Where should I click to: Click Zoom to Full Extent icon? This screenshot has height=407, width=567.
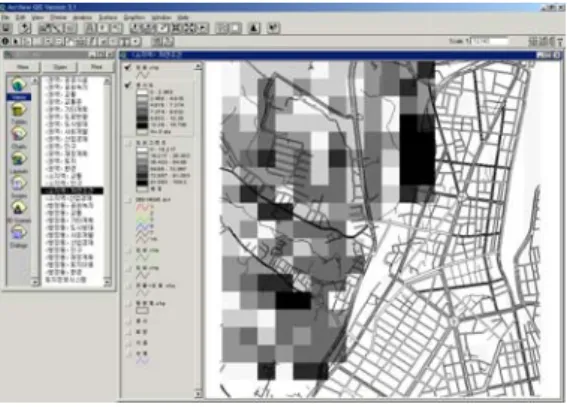[x=136, y=28]
